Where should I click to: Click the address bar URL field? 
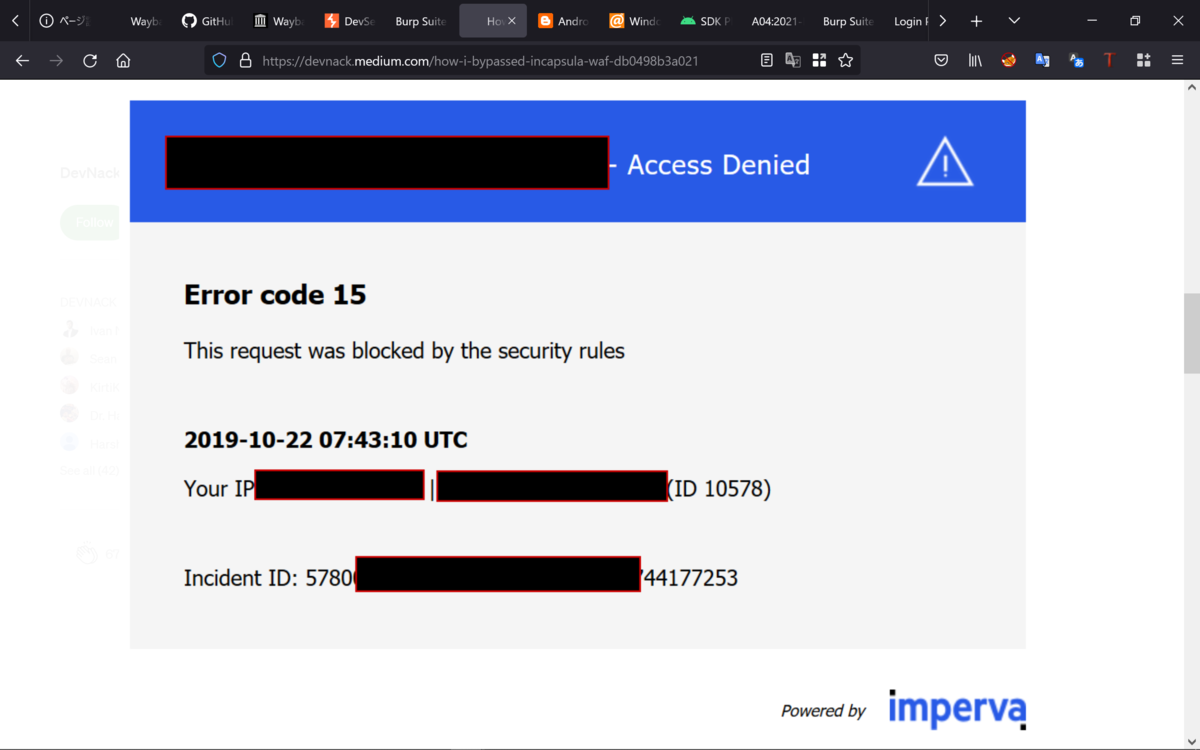coord(480,61)
